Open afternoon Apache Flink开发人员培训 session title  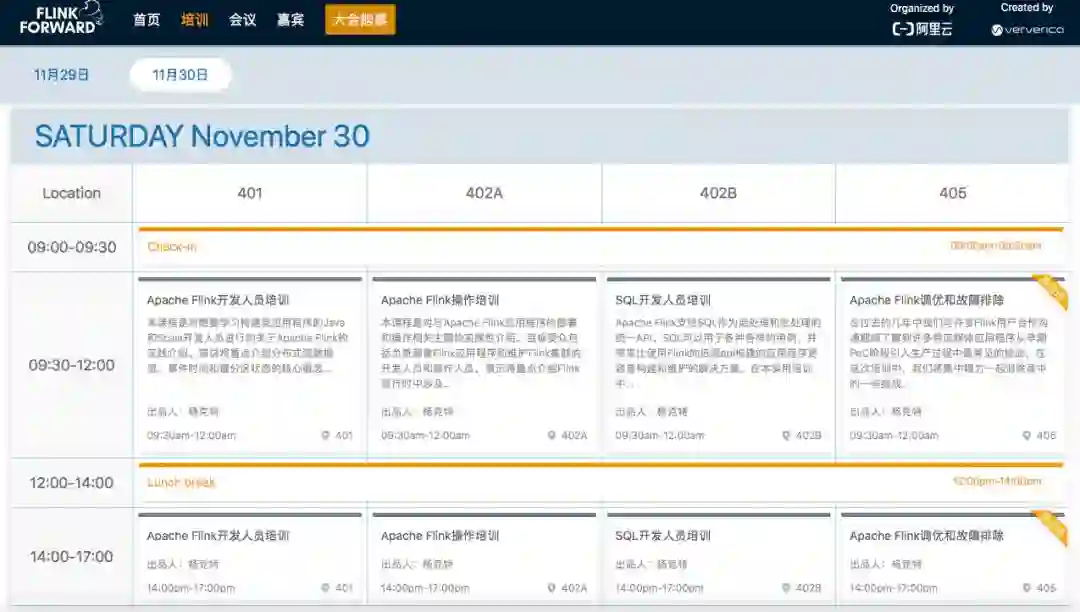point(218,536)
